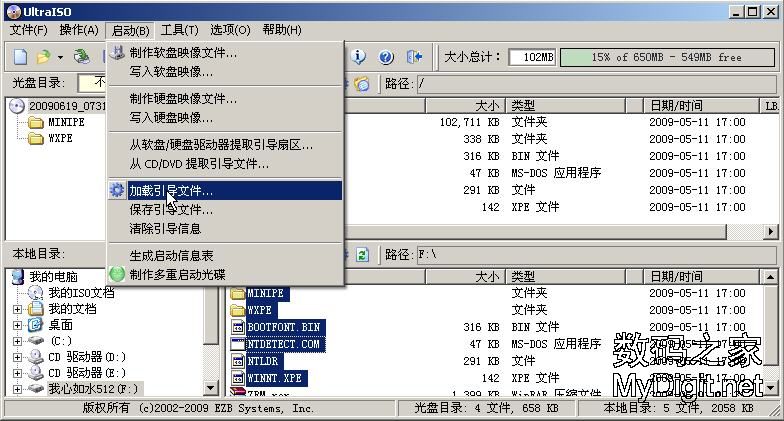Click the local tree scrollbar down arrow

coord(210,388)
